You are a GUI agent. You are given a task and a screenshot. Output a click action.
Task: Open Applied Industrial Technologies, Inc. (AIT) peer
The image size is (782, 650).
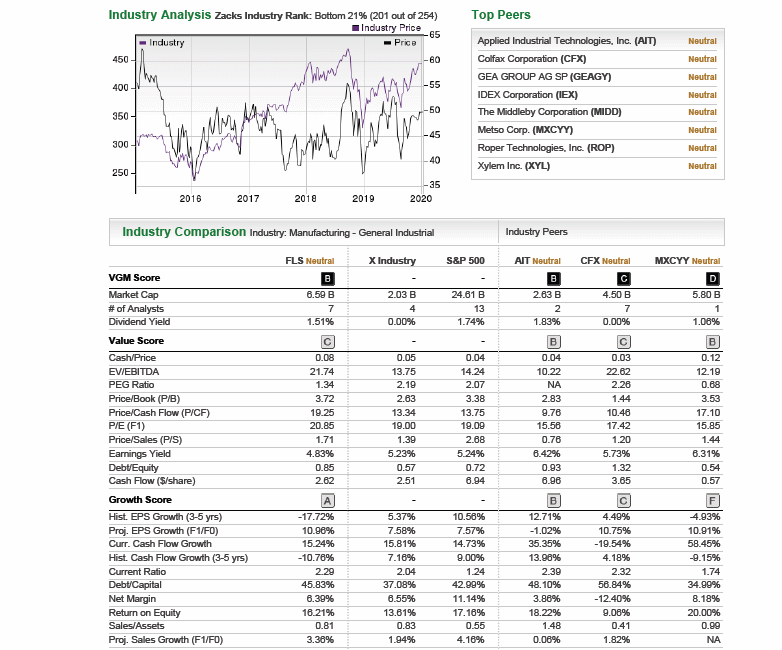567,41
